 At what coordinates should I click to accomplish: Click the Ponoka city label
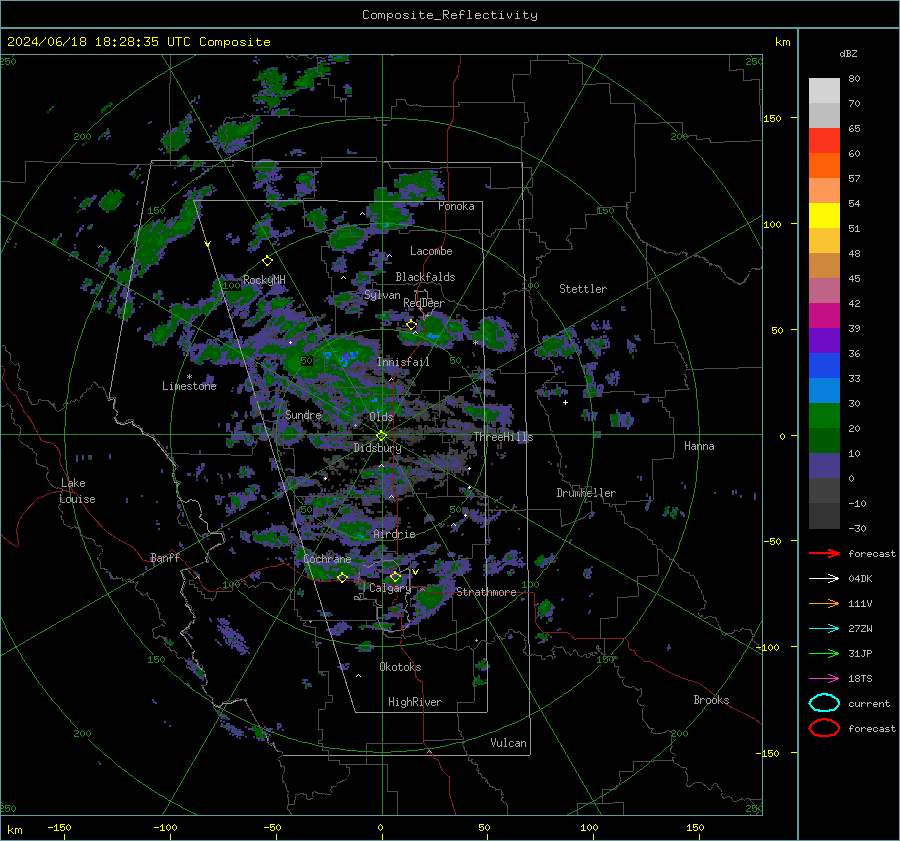click(456, 206)
